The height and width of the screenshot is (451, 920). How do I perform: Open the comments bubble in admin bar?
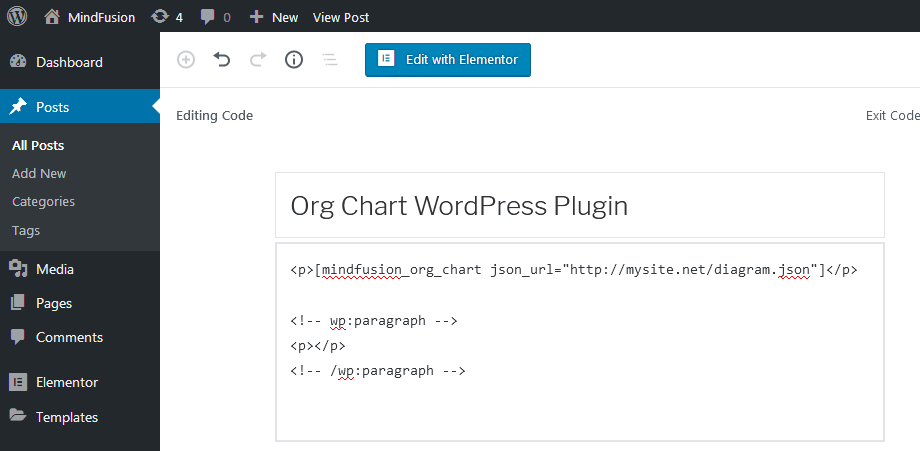[215, 17]
